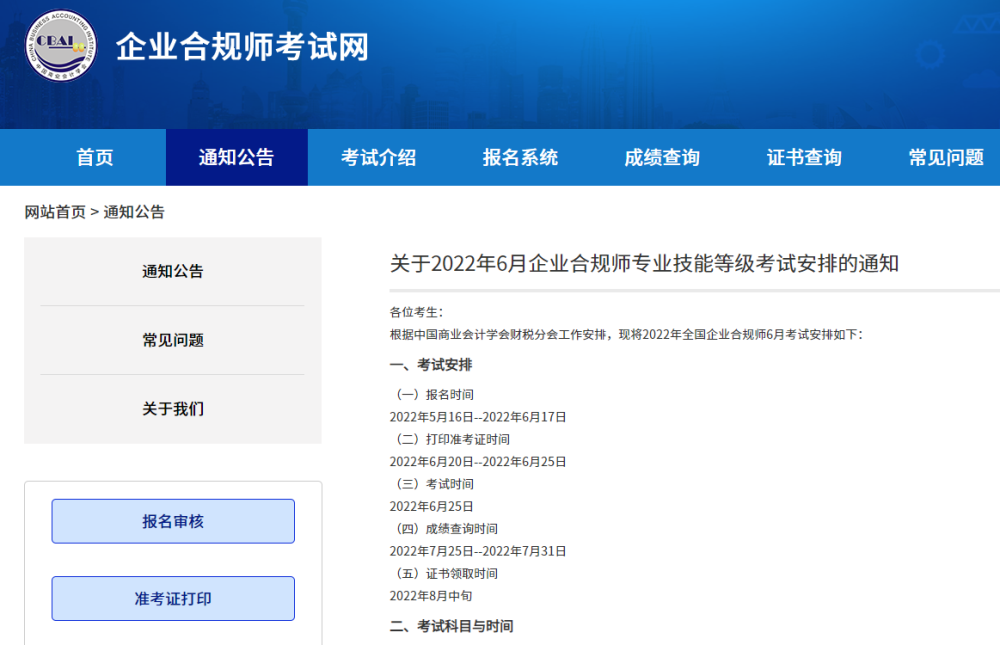Open 关于我们 in the left sidebar

(x=173, y=409)
